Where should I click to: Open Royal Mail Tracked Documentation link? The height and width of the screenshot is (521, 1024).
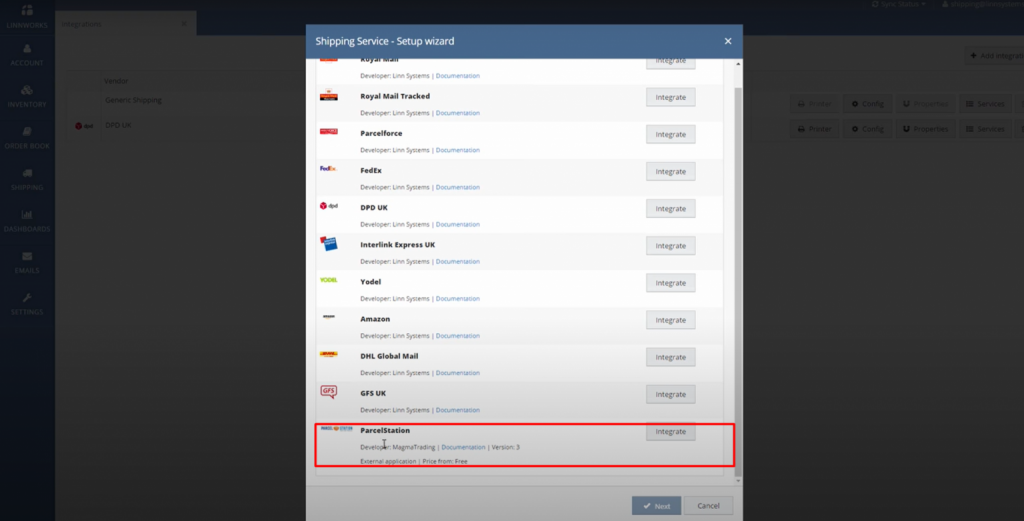click(x=458, y=113)
